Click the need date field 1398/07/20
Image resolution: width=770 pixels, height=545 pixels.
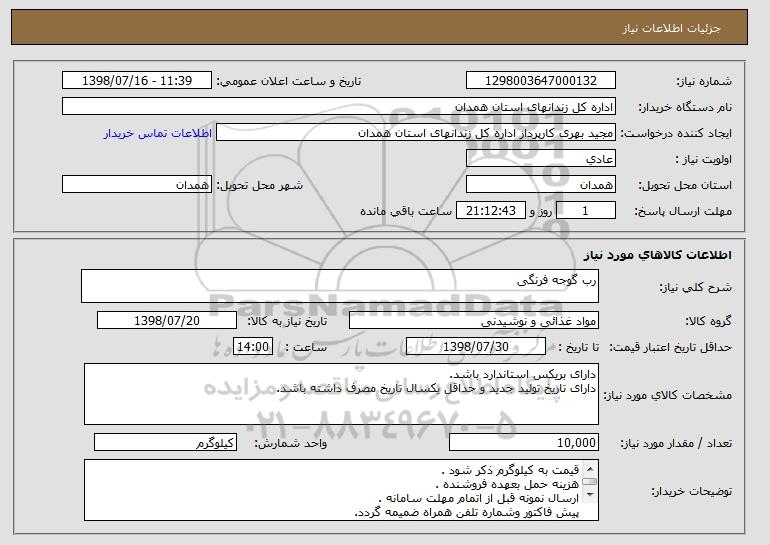click(167, 321)
